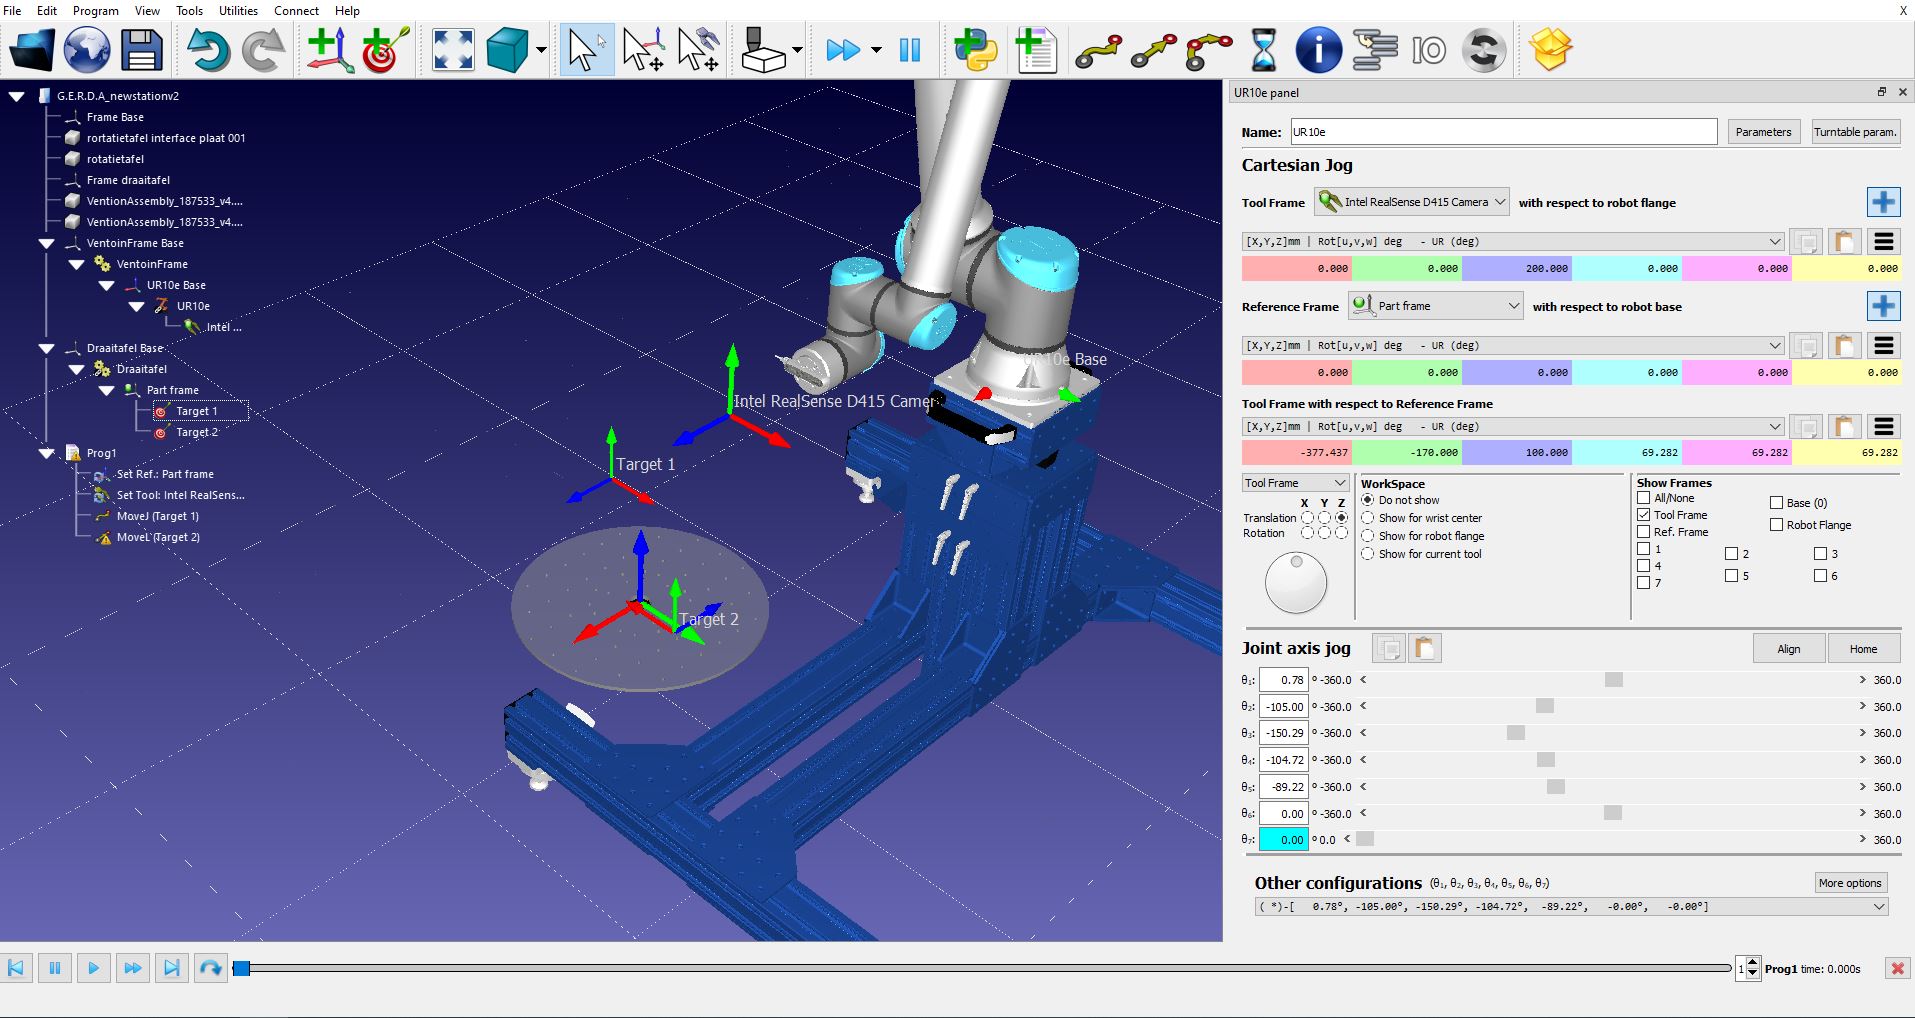The width and height of the screenshot is (1915, 1018).
Task: Click the Parameters button
Action: tap(1763, 132)
